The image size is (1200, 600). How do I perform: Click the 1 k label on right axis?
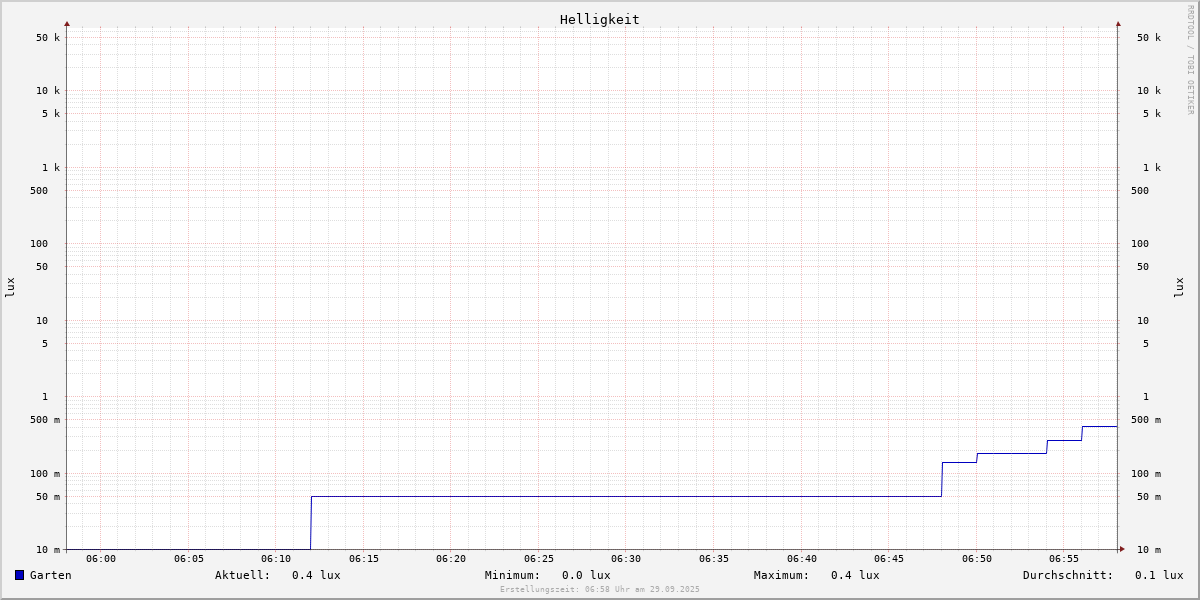[1152, 168]
